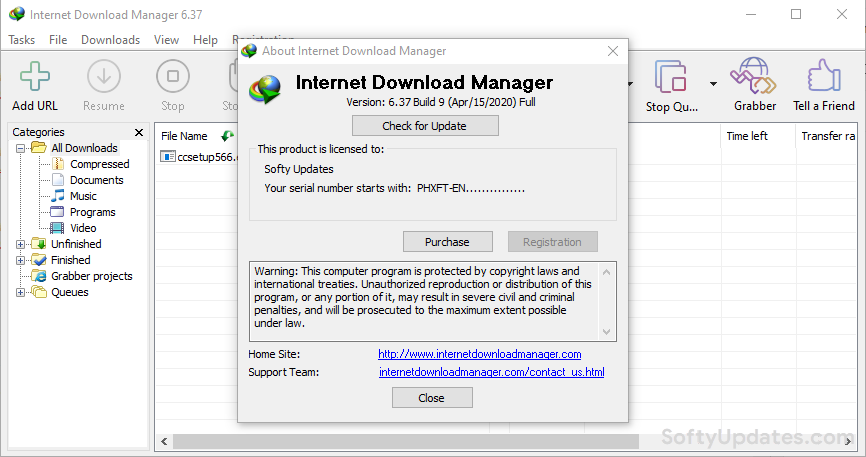Click the IDM logo in About dialog
Image resolution: width=866 pixels, height=457 pixels.
point(265,90)
